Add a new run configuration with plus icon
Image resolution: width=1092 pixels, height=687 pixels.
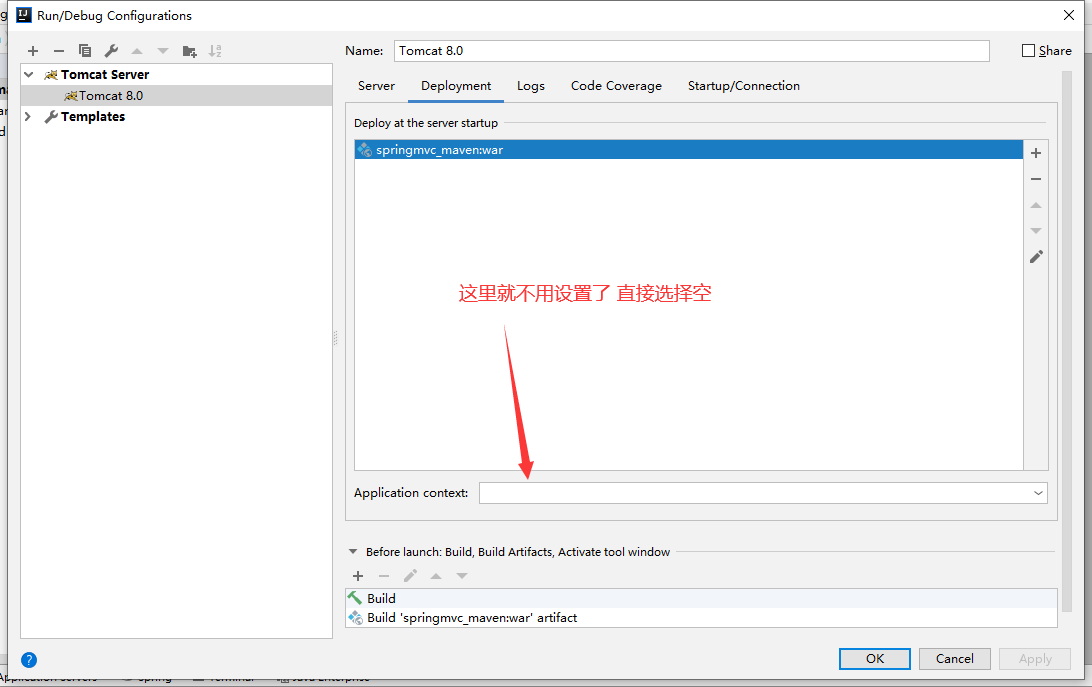[33, 51]
